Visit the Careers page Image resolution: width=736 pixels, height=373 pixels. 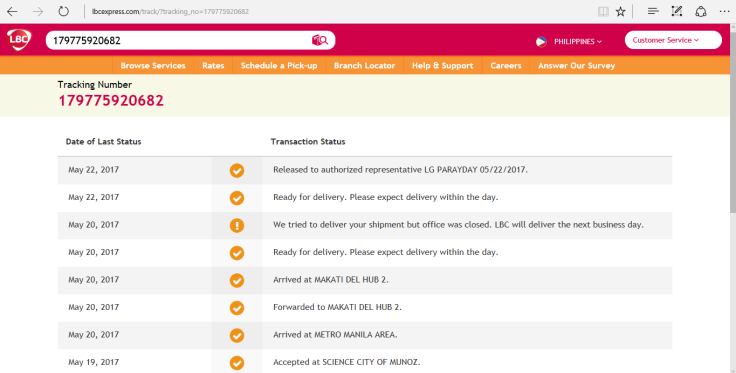pyautogui.click(x=506, y=66)
